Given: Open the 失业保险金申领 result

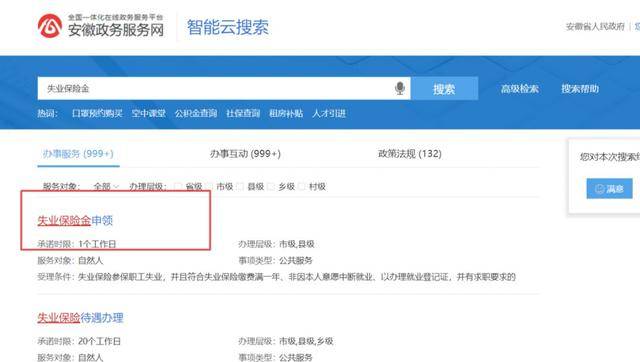Looking at the screenshot, I should click(x=75, y=220).
